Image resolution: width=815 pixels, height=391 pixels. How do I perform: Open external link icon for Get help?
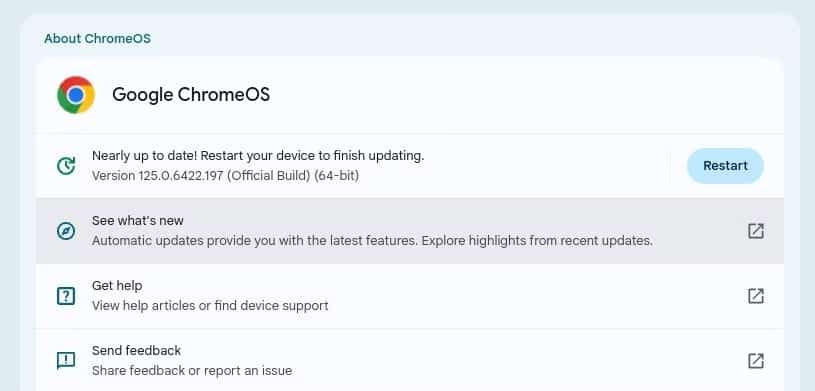(756, 296)
